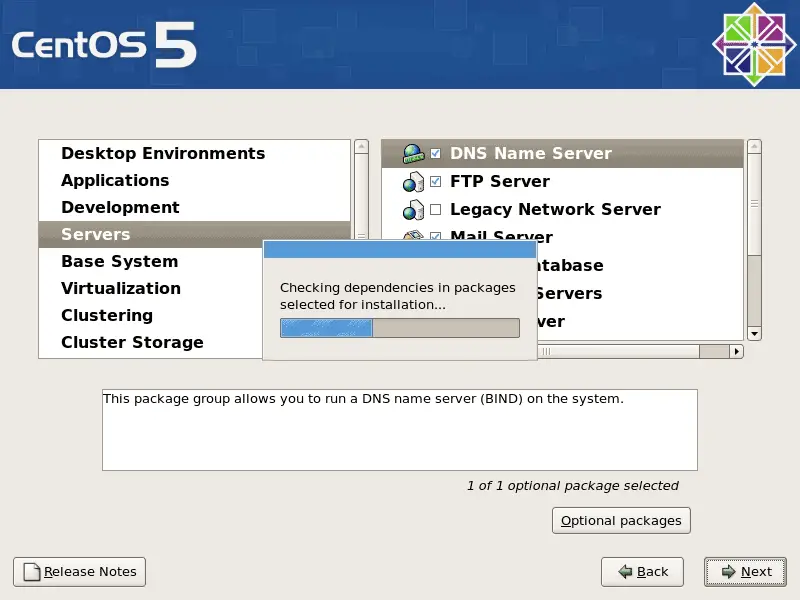Click the document icon on Release Notes

[32, 572]
